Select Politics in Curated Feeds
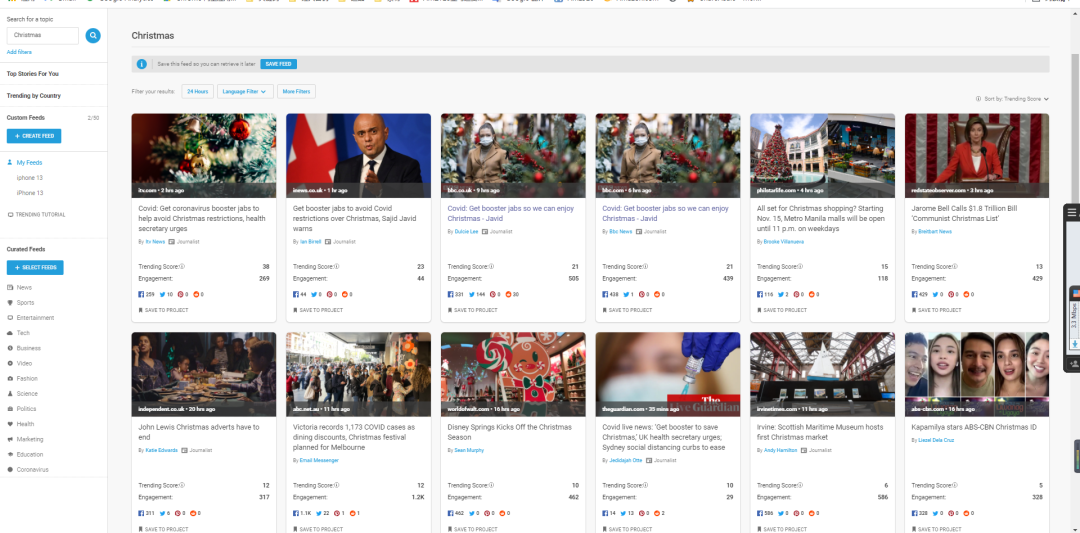 pos(26,409)
